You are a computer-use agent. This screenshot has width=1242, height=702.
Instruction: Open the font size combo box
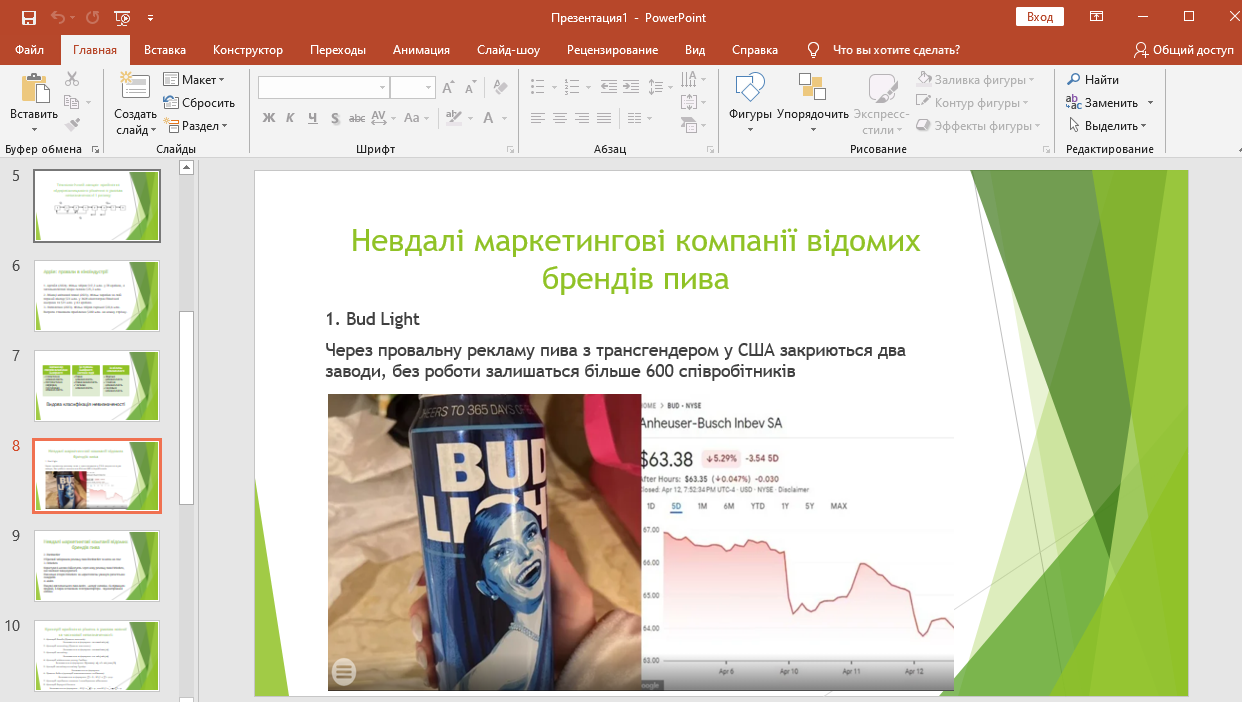tap(412, 88)
